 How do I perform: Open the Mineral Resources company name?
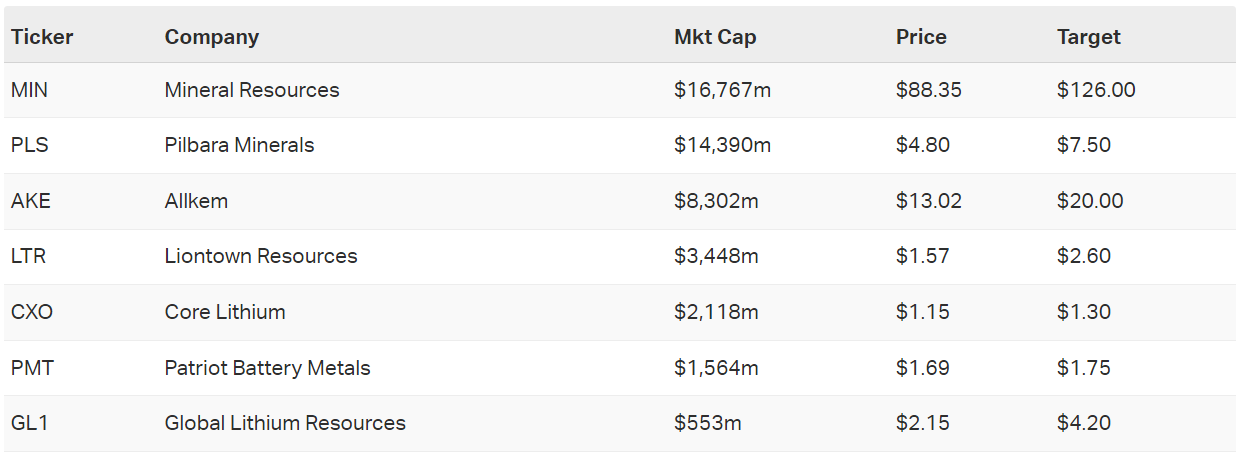252,90
